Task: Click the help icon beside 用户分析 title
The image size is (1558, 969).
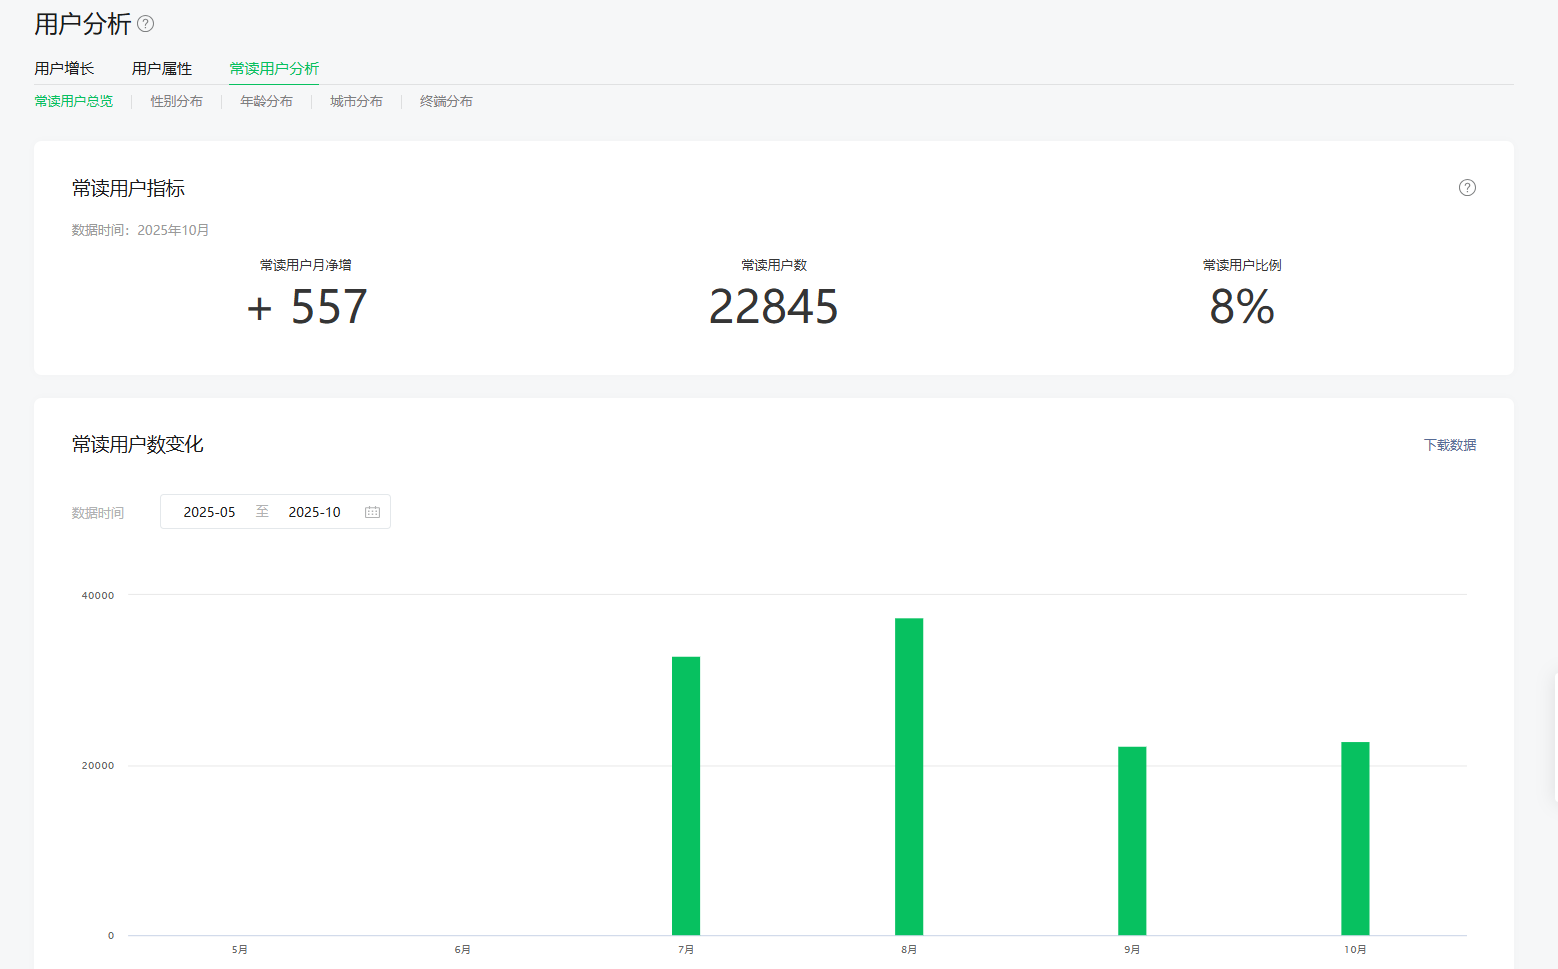Action: click(x=146, y=24)
